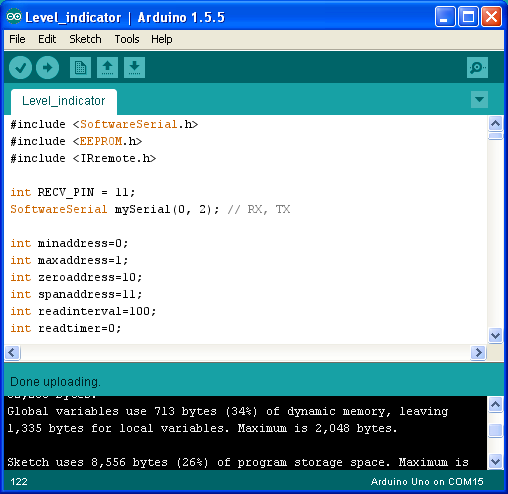Click the console scroll-down arrow
This screenshot has height=494, width=508.
[496, 462]
